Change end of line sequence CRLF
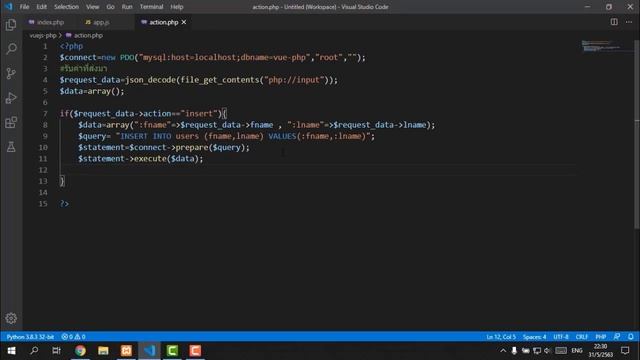 582,337
